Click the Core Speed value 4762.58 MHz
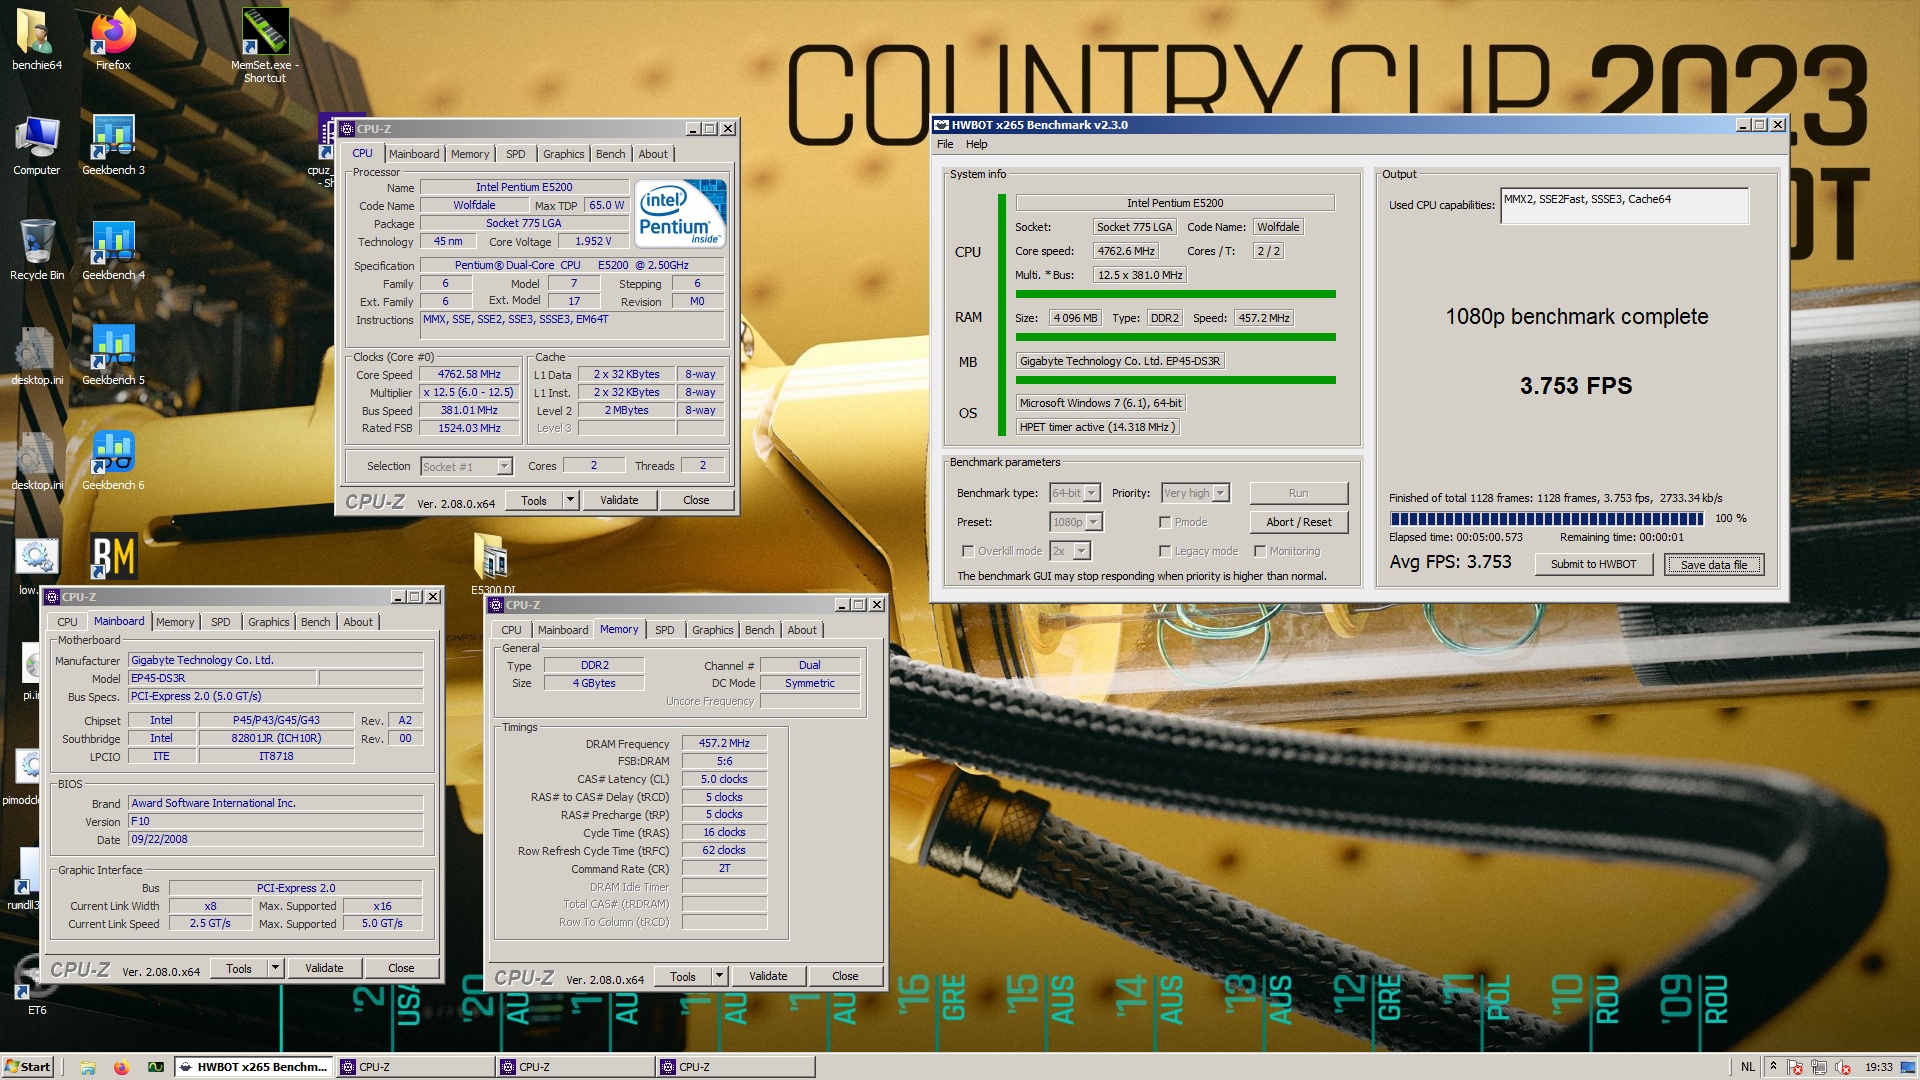 pyautogui.click(x=469, y=374)
